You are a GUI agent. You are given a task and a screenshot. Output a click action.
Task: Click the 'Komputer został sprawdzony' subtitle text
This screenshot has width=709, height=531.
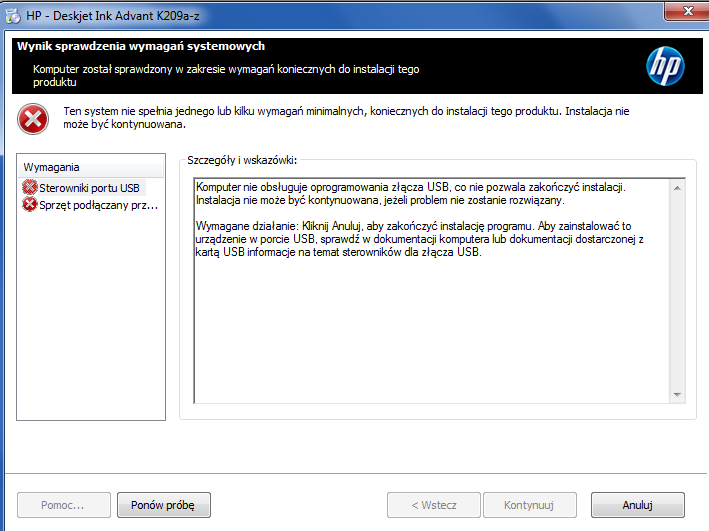226,76
